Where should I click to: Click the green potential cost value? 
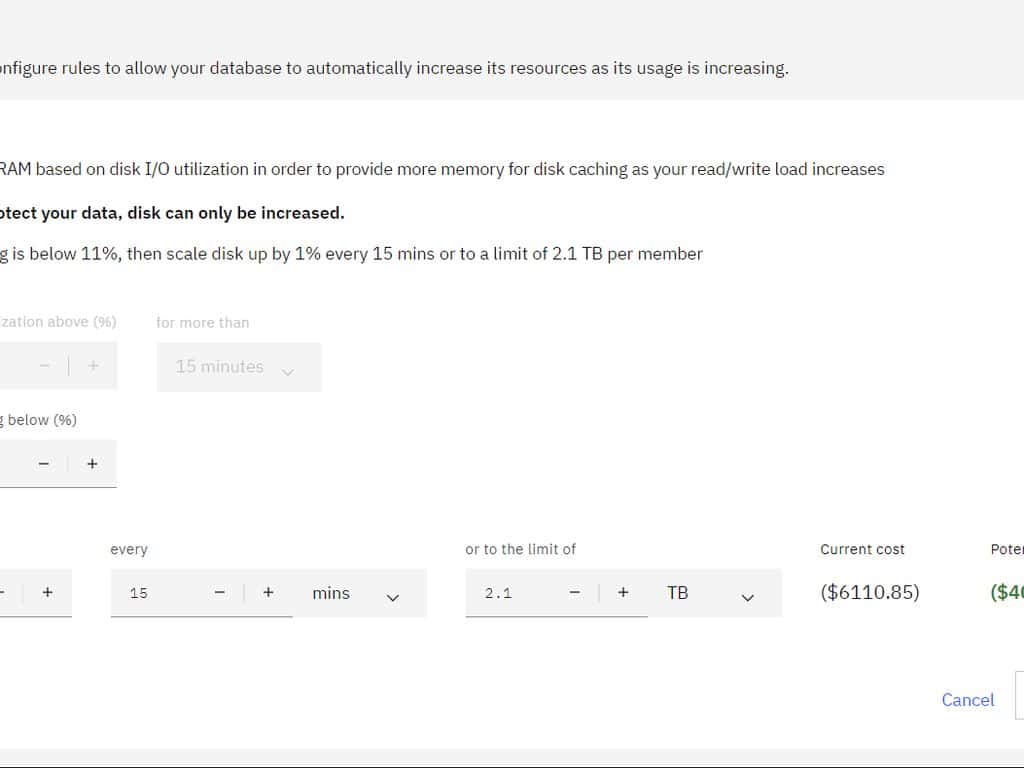pyautogui.click(x=1006, y=592)
